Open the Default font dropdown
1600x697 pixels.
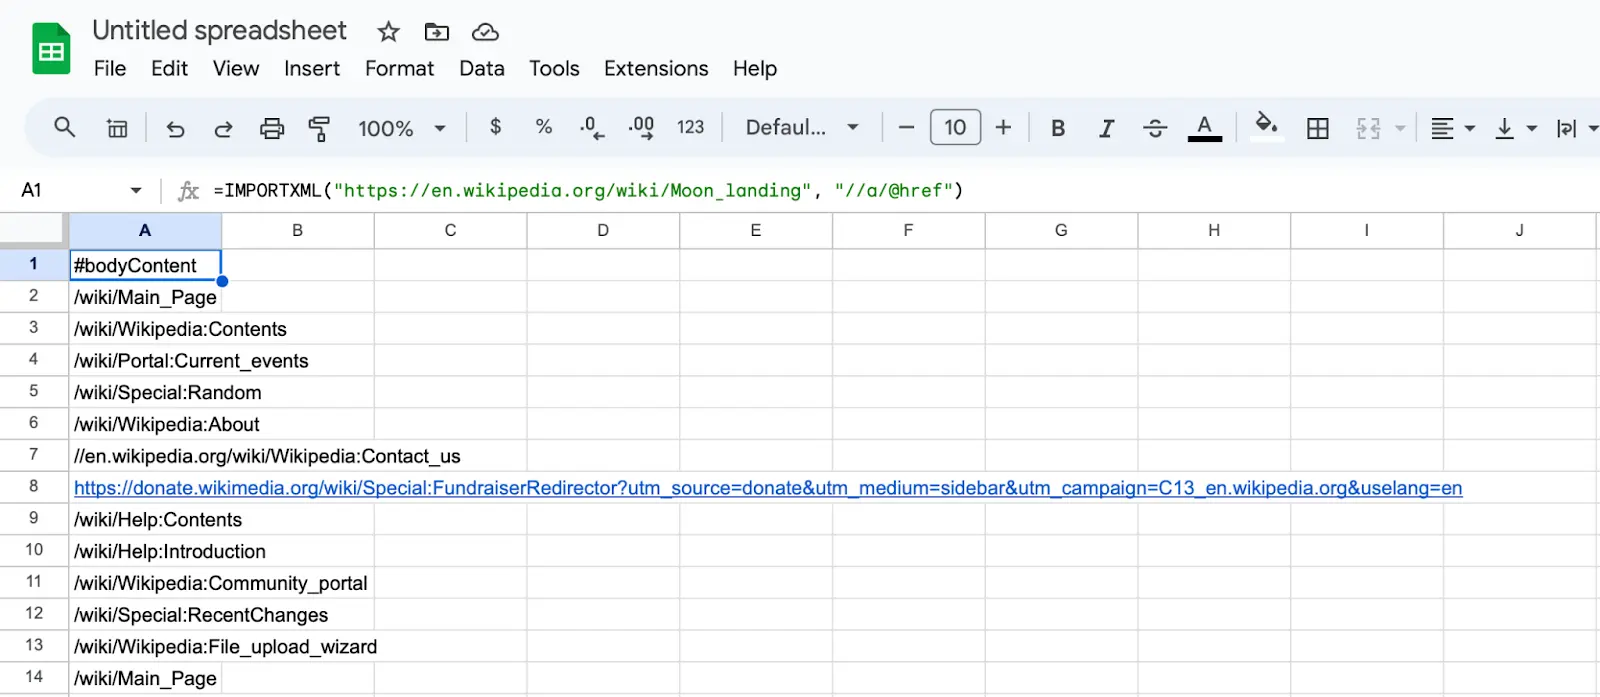[x=802, y=127]
